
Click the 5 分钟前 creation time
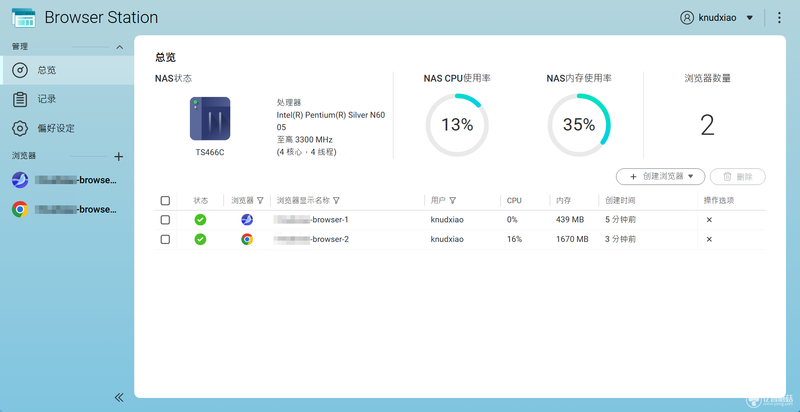[620, 220]
